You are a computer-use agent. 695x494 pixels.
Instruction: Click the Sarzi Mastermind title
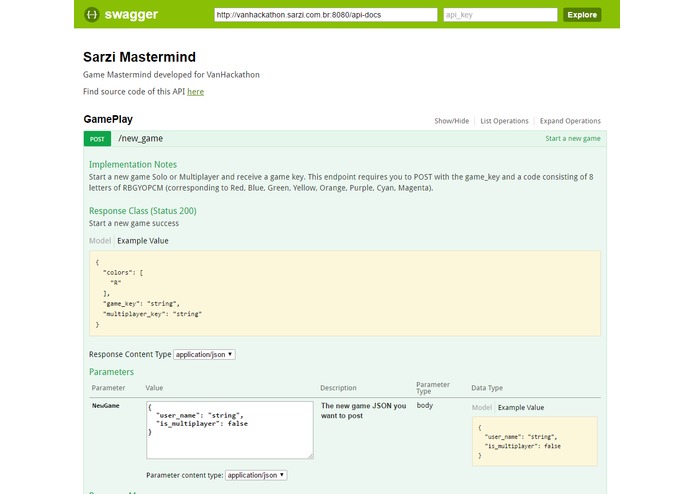coord(139,57)
